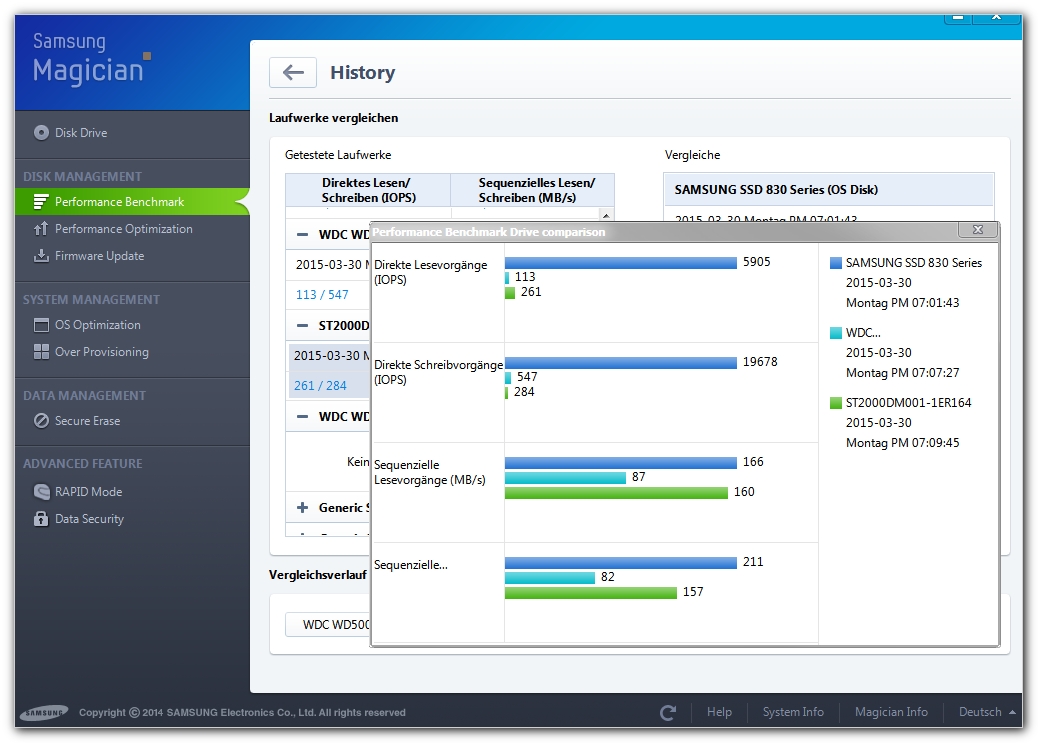Image resolution: width=1038 pixels, height=743 pixels.
Task: Open System Info in the footer
Action: tap(793, 712)
